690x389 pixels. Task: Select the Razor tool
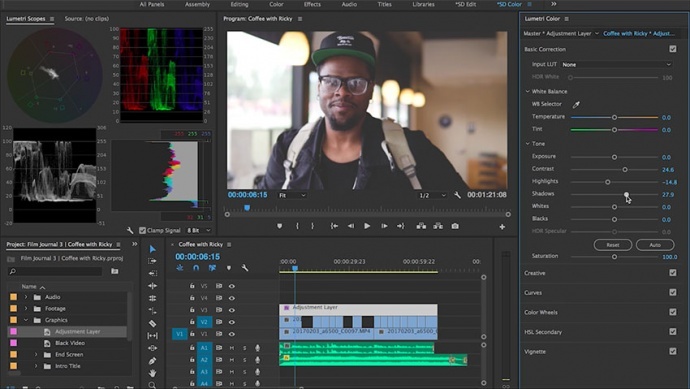coord(152,323)
